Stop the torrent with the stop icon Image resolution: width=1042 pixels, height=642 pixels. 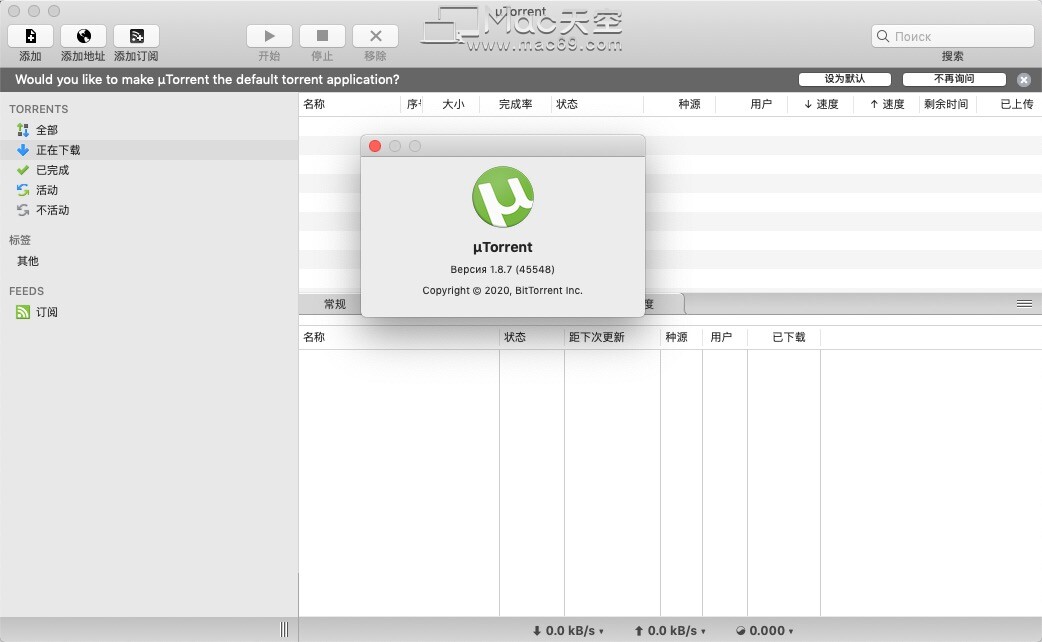pos(321,35)
